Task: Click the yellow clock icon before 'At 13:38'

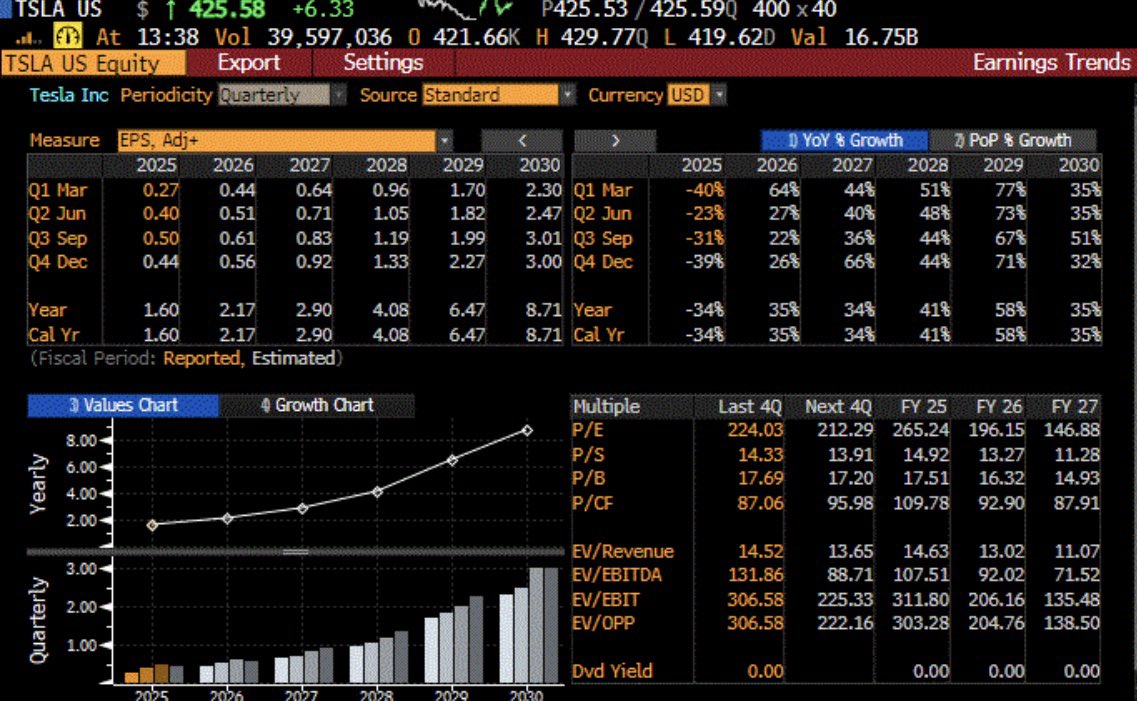Action: click(66, 38)
